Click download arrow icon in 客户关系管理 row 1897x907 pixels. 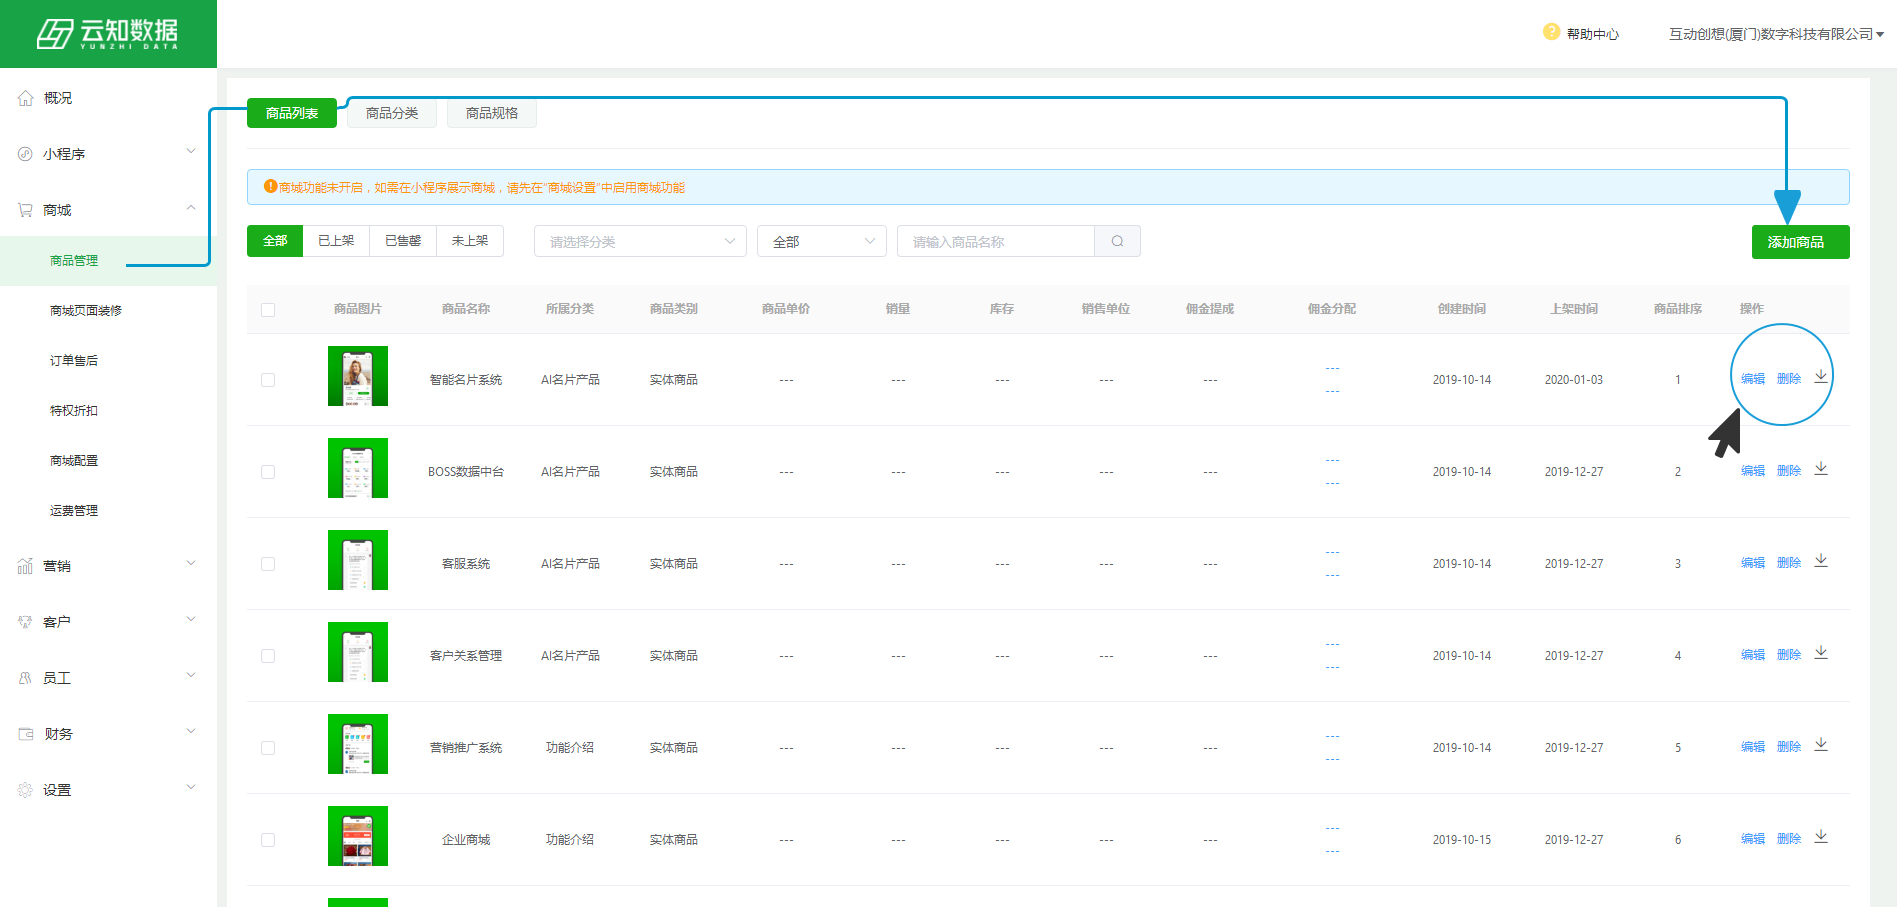tap(1821, 652)
